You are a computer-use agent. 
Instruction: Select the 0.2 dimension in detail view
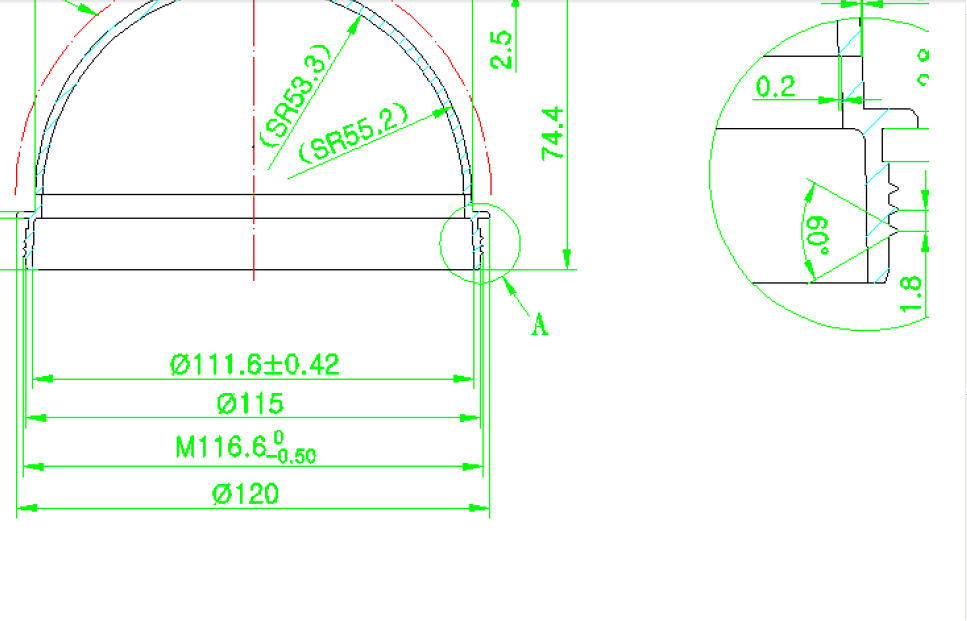pyautogui.click(x=775, y=87)
